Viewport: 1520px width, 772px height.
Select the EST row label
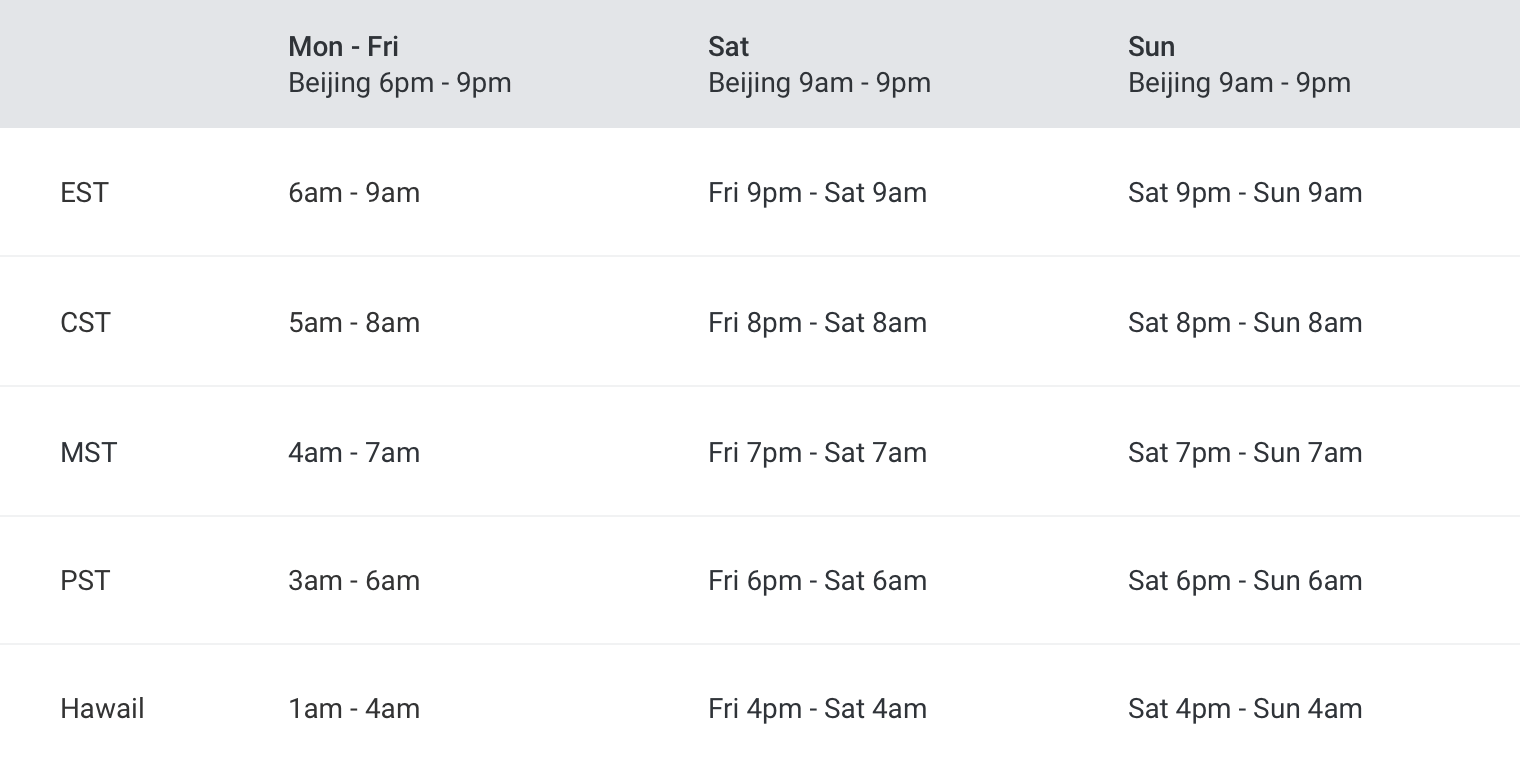(84, 192)
